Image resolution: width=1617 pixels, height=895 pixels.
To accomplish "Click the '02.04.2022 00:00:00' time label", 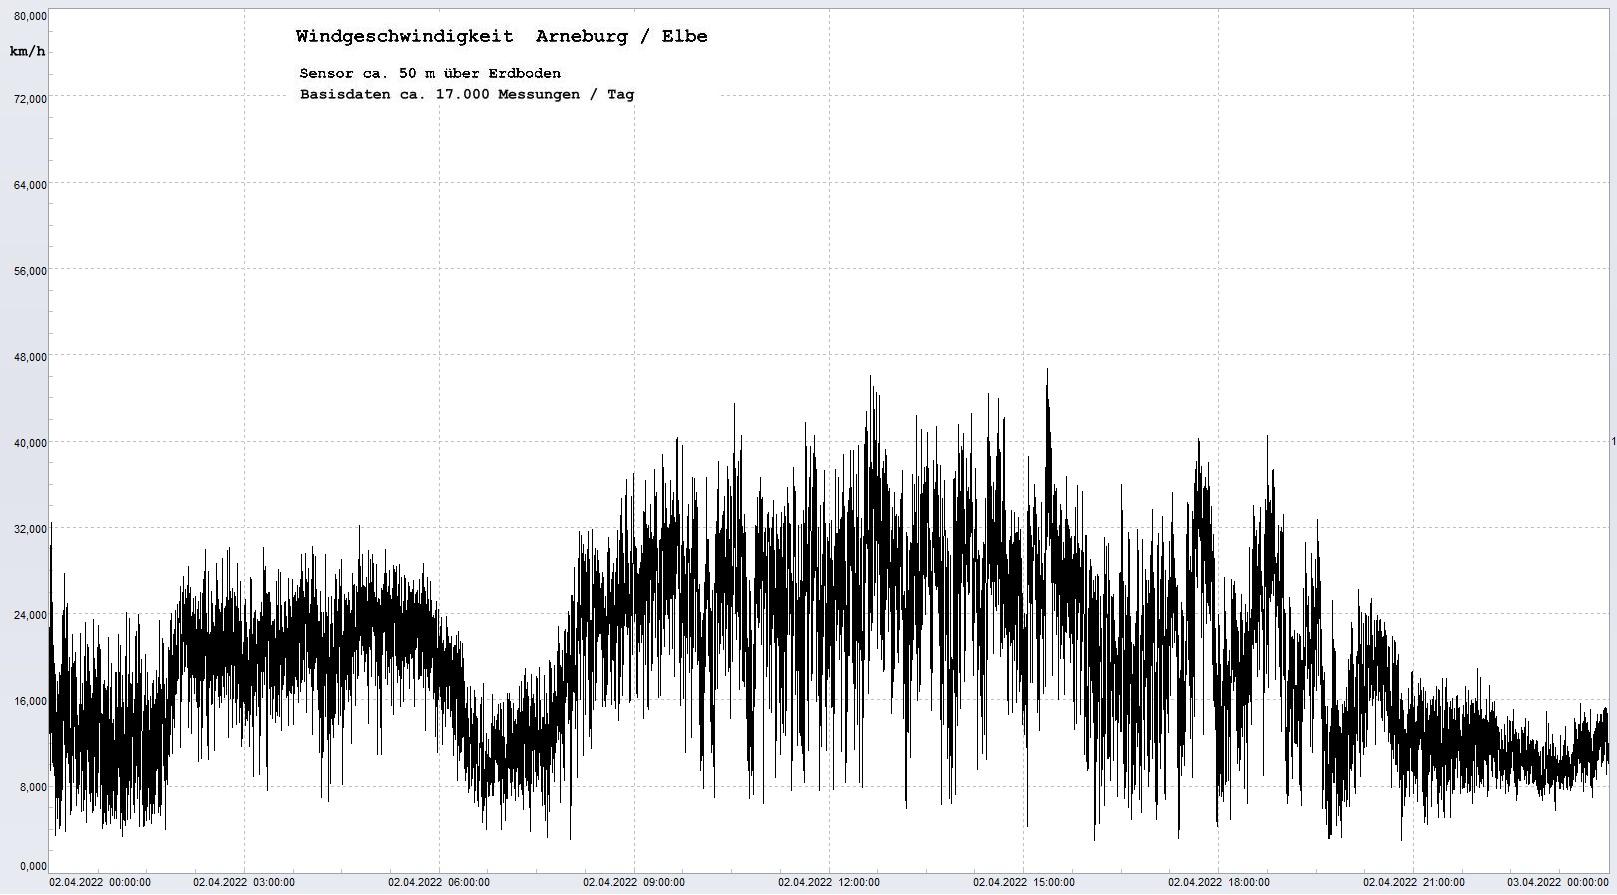I will click(100, 883).
